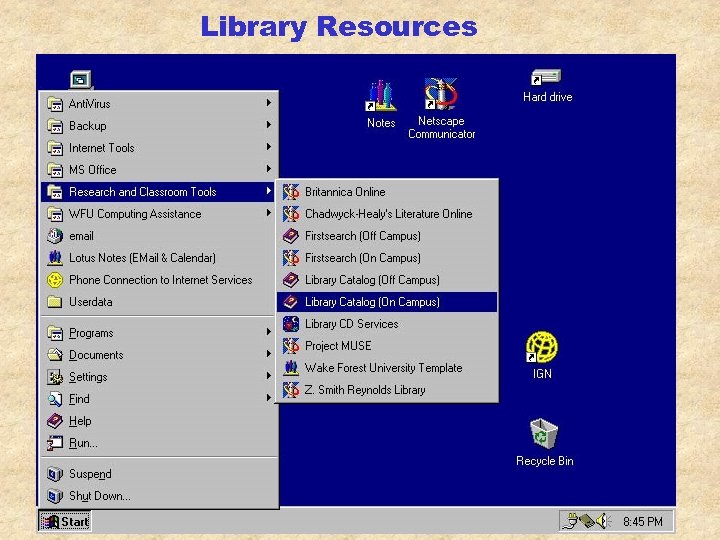Expand the Programs submenu arrow
720x540 pixels.
tap(269, 332)
